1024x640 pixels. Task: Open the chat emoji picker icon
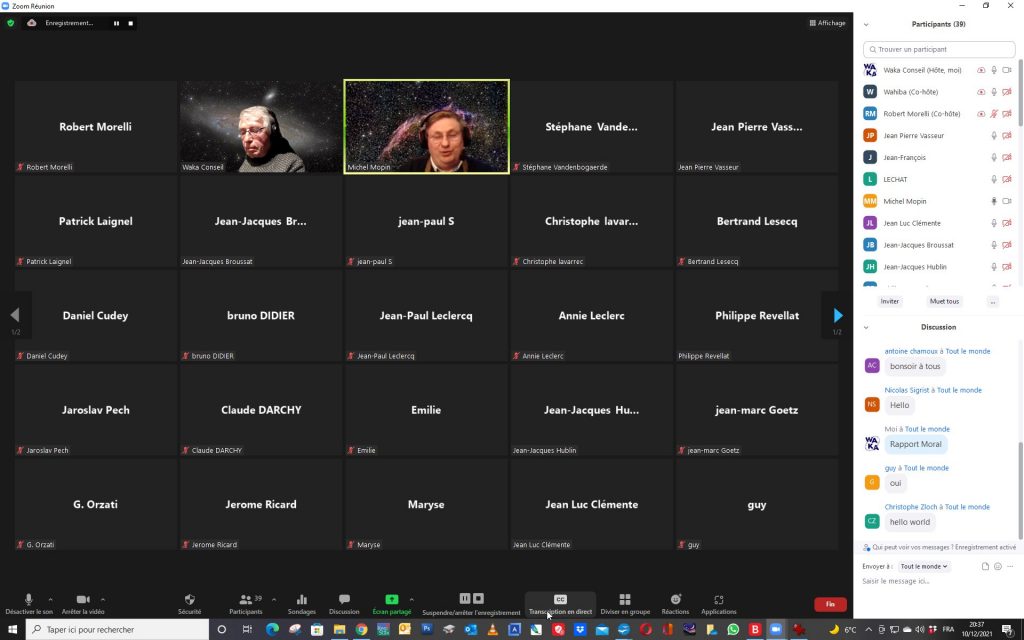[998, 566]
